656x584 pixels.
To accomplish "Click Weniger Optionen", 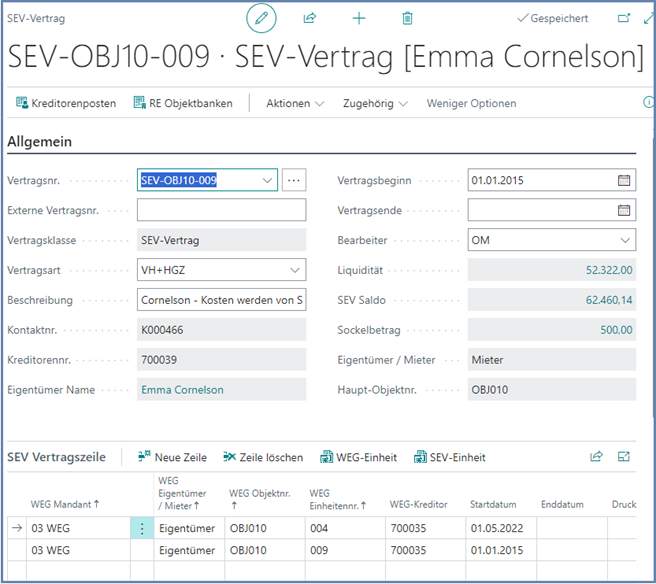I will coord(471,103).
